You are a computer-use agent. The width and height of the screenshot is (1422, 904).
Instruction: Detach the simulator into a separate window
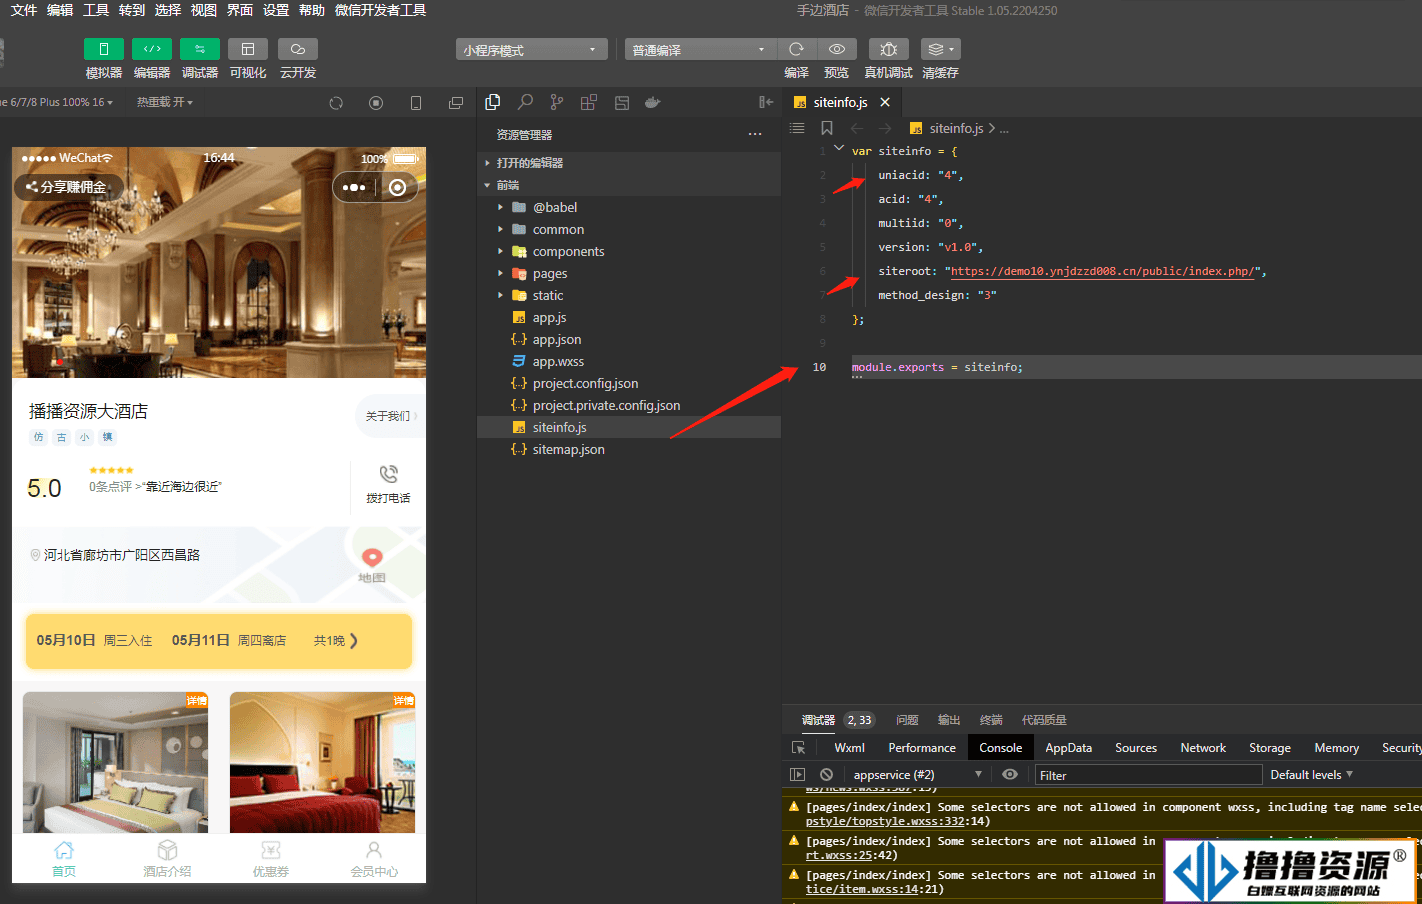pos(456,103)
